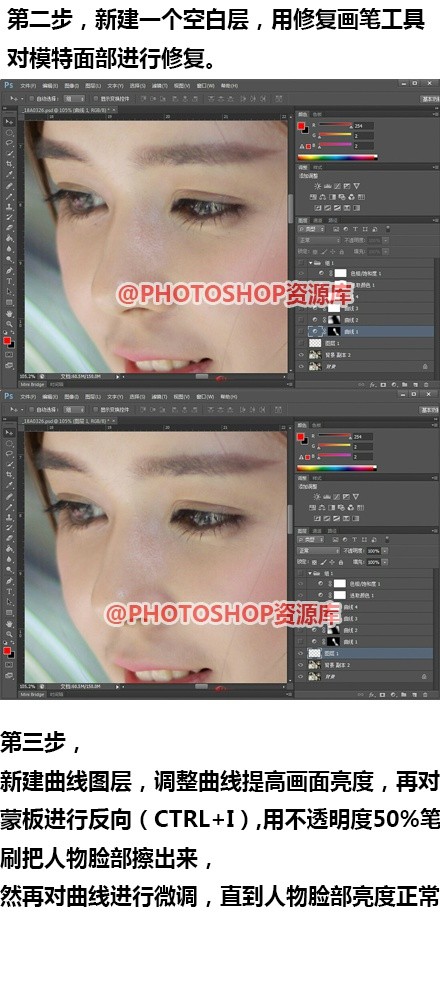Select the Healing Brush tool in lower window
The height and width of the screenshot is (1000, 440).
click(x=9, y=496)
